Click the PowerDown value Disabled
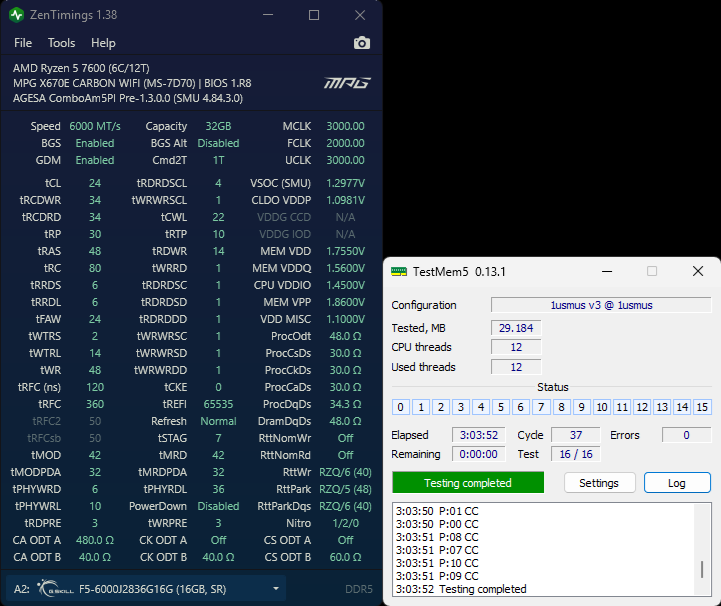 tap(218, 506)
